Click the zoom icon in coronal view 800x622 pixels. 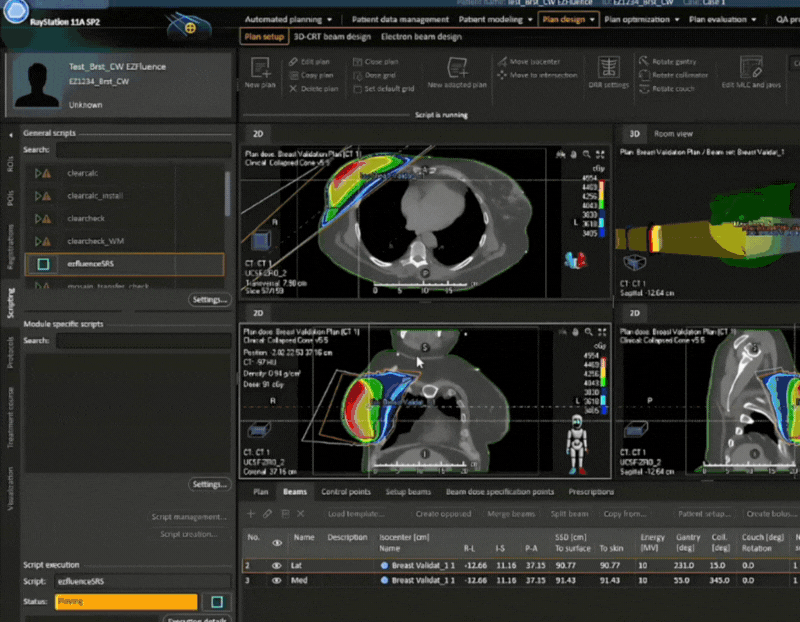[x=589, y=332]
